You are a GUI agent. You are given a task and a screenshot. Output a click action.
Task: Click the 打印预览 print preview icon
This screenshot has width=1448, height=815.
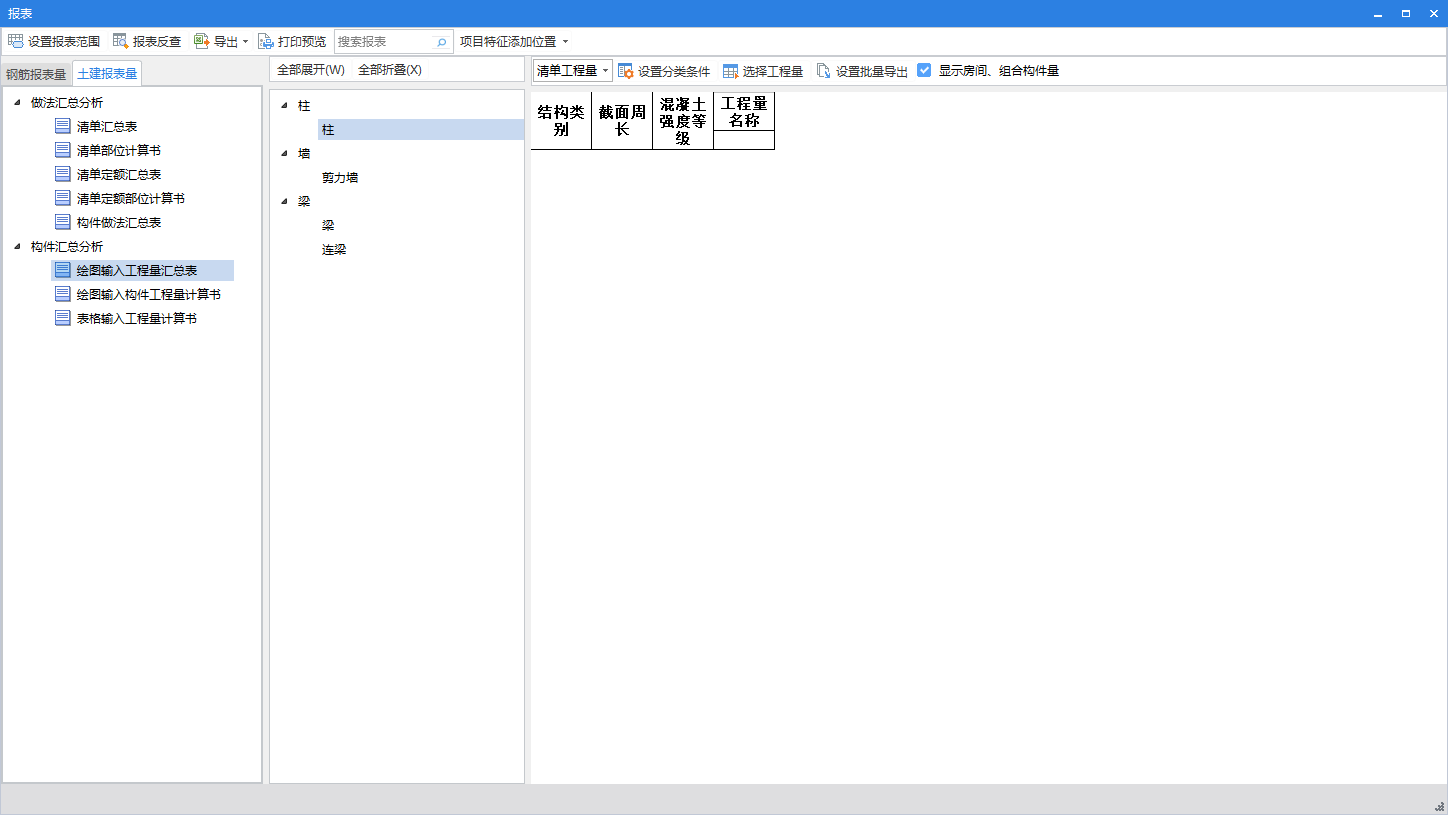[265, 41]
